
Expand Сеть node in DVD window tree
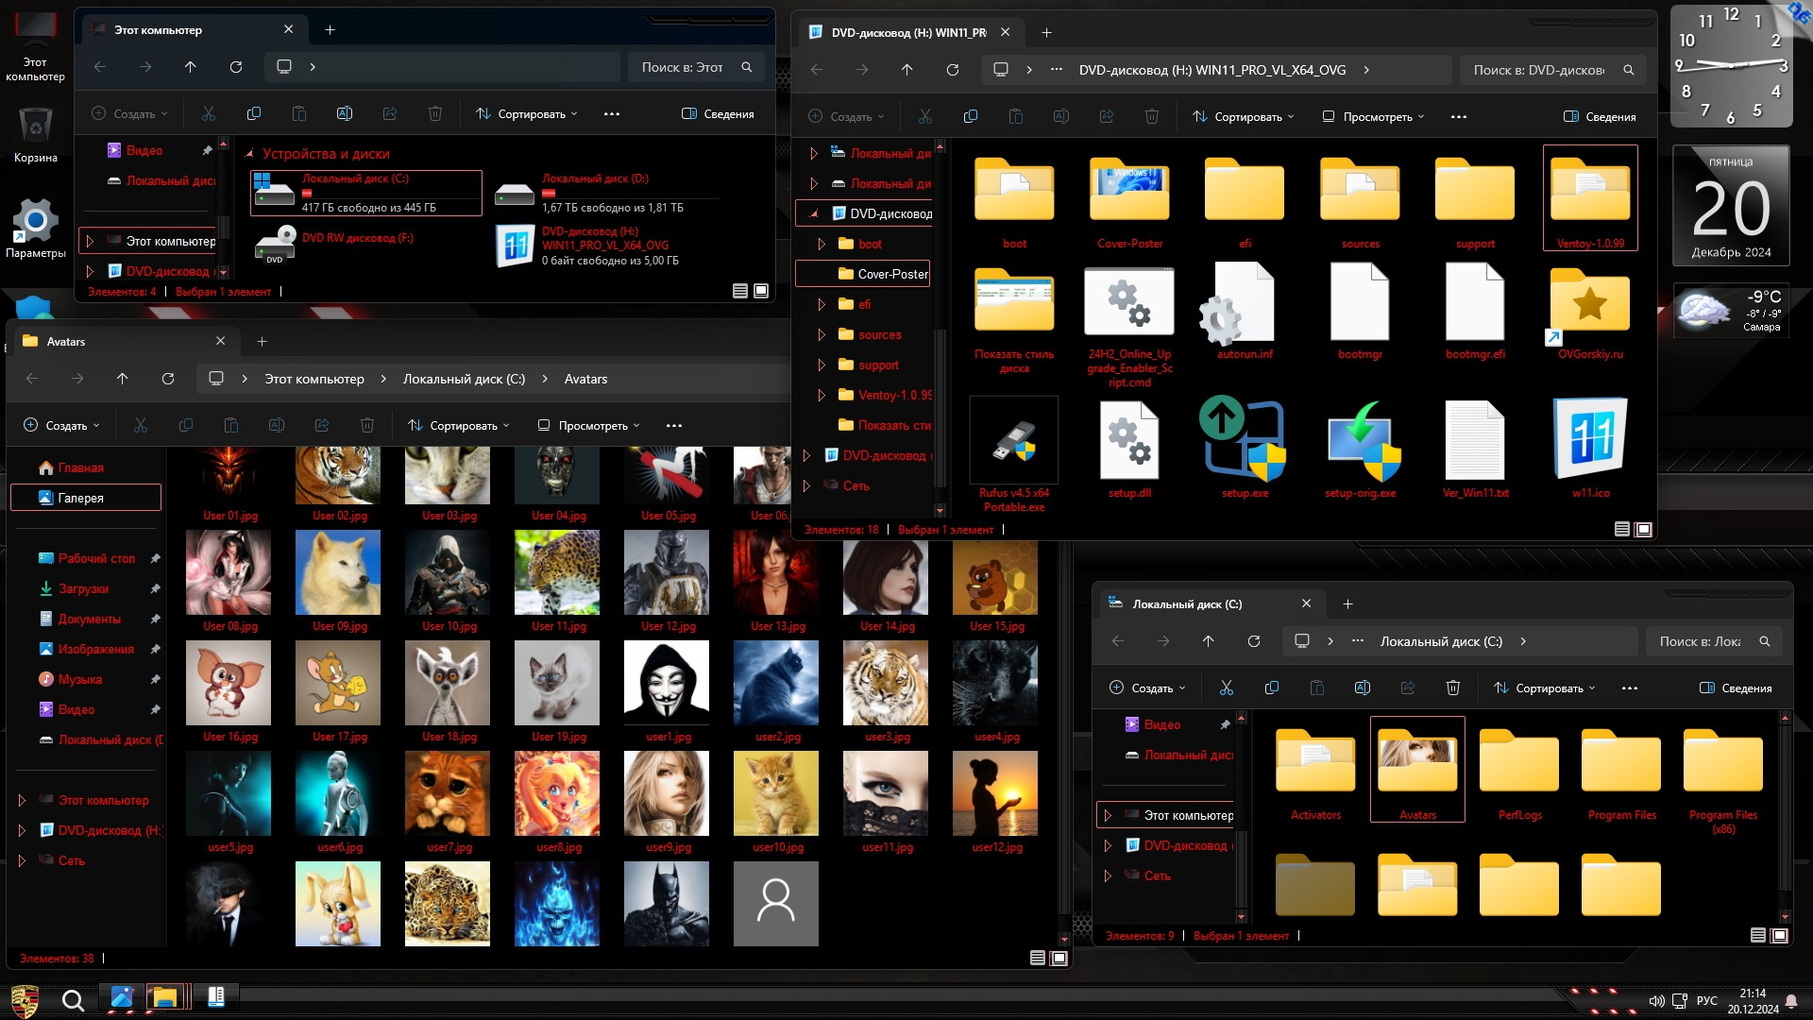click(x=807, y=486)
